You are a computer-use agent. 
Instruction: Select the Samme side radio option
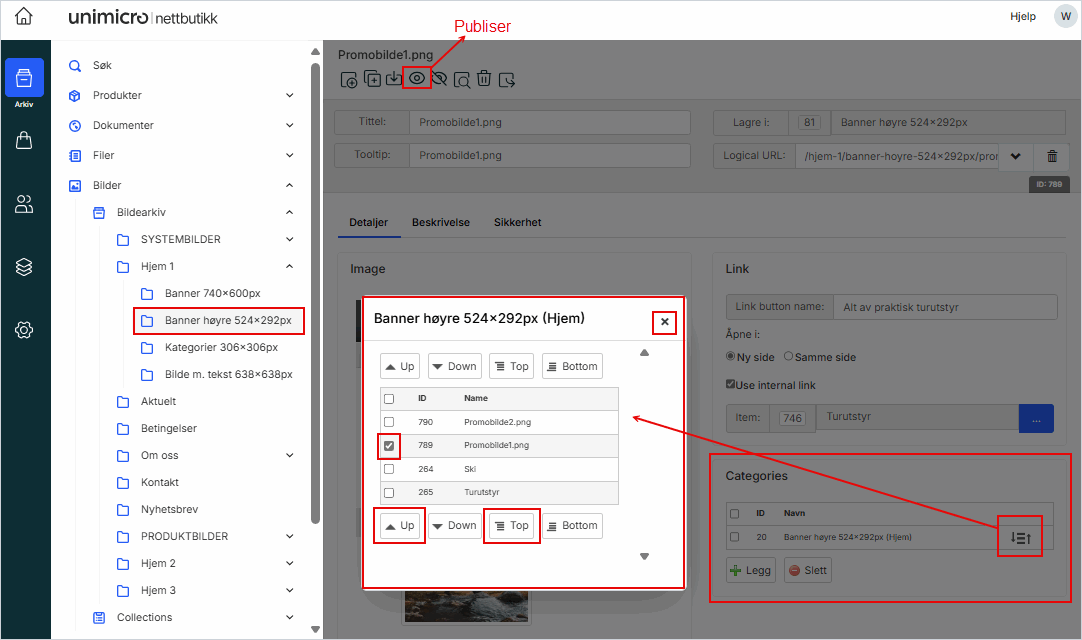pos(788,357)
